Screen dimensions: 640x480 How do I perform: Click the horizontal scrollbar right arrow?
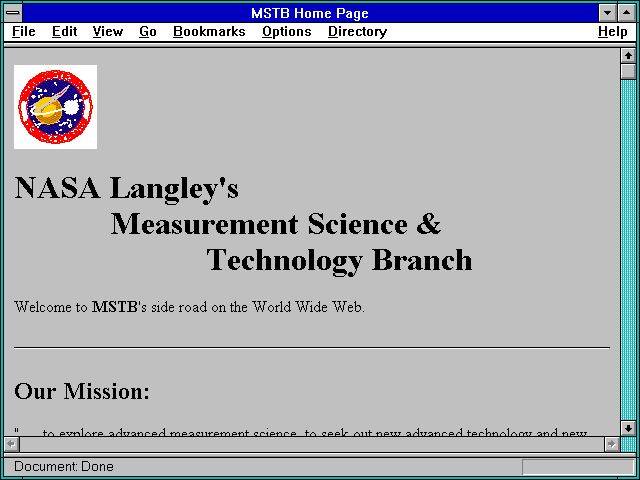click(611, 444)
